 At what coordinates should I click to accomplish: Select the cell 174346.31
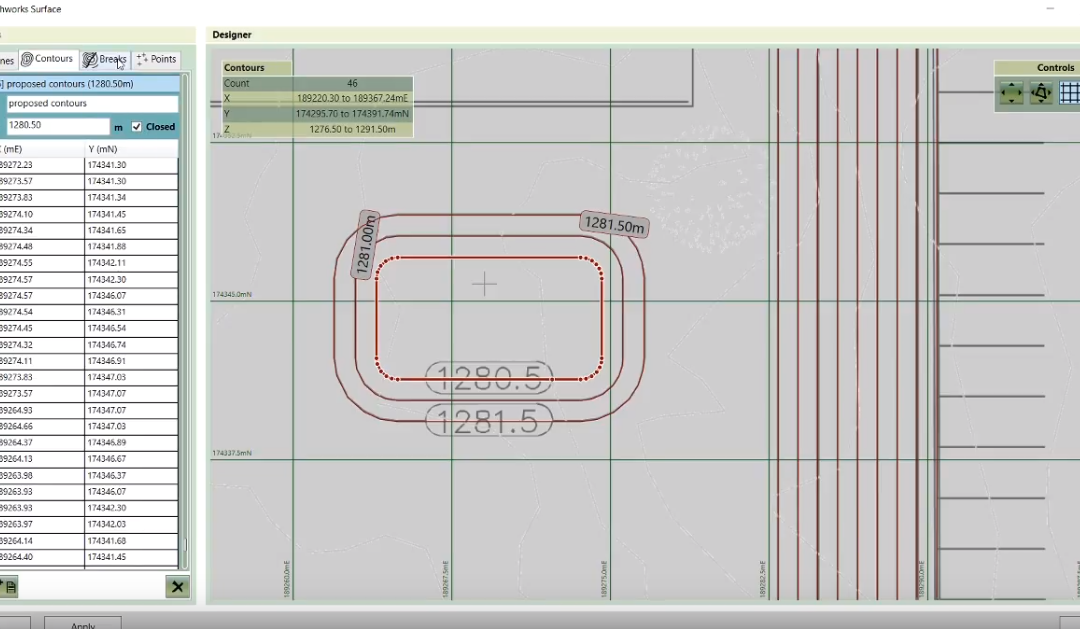pos(131,312)
